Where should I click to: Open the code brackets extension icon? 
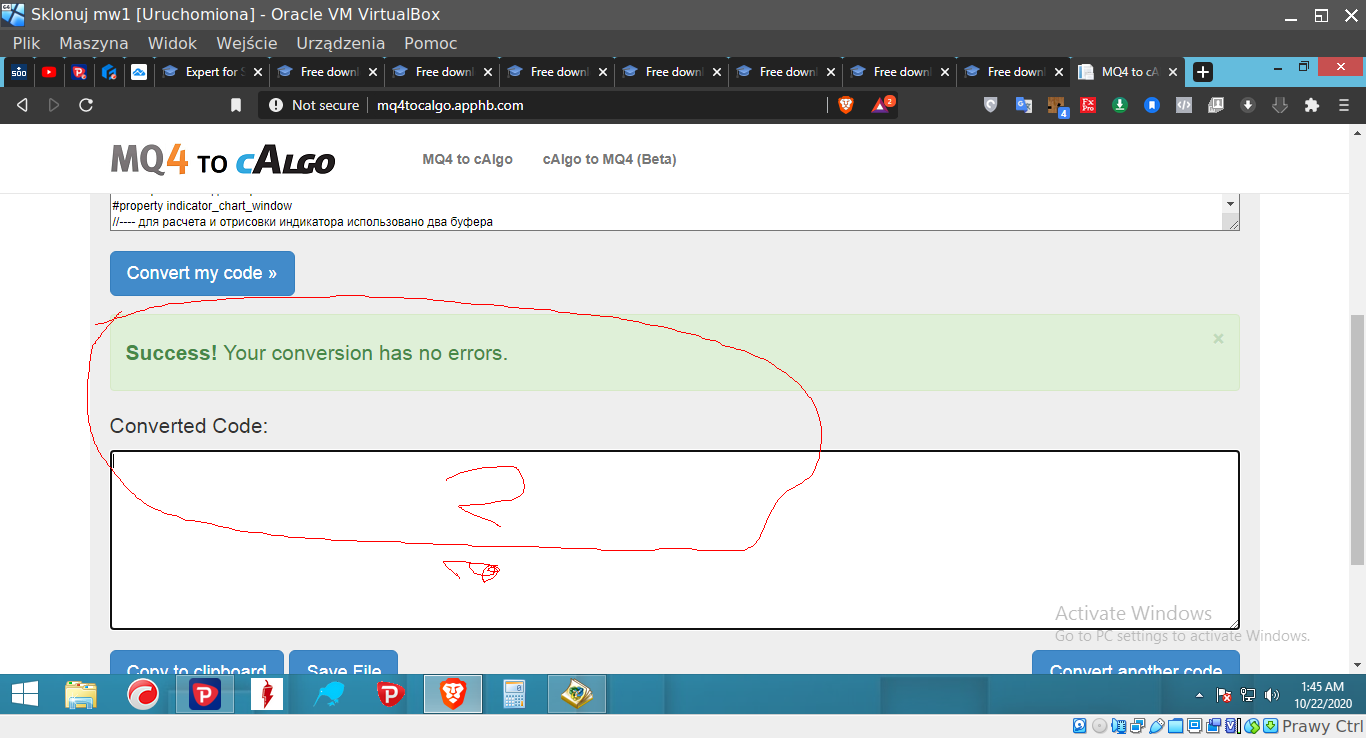click(1184, 105)
